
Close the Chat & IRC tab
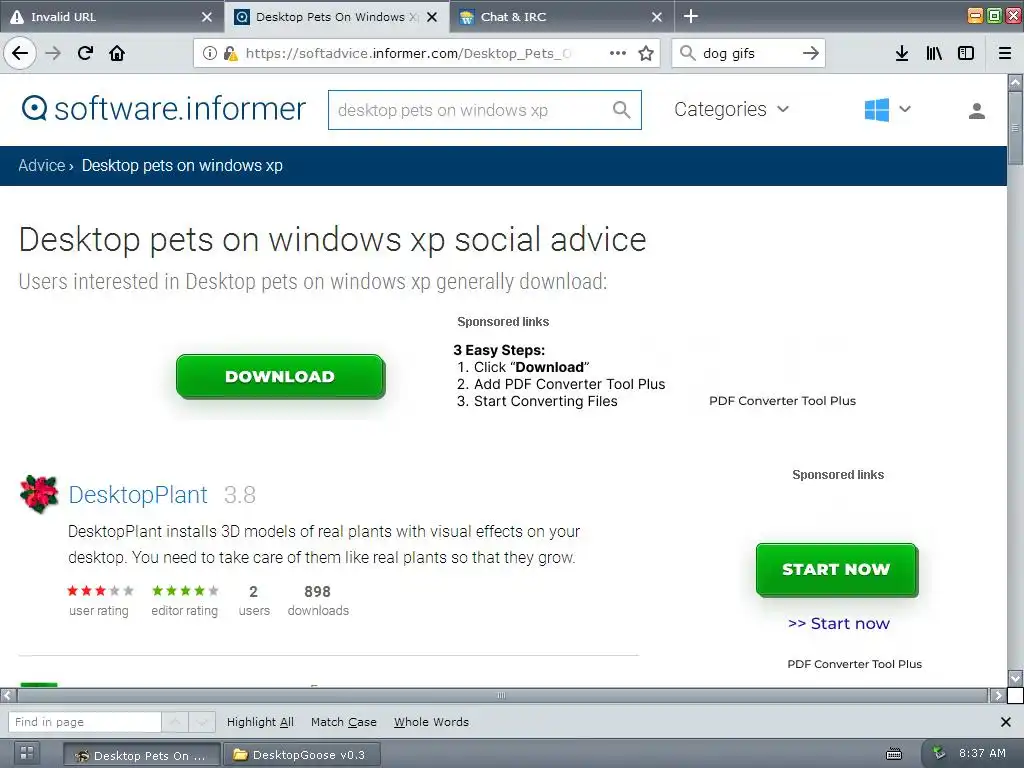(657, 17)
